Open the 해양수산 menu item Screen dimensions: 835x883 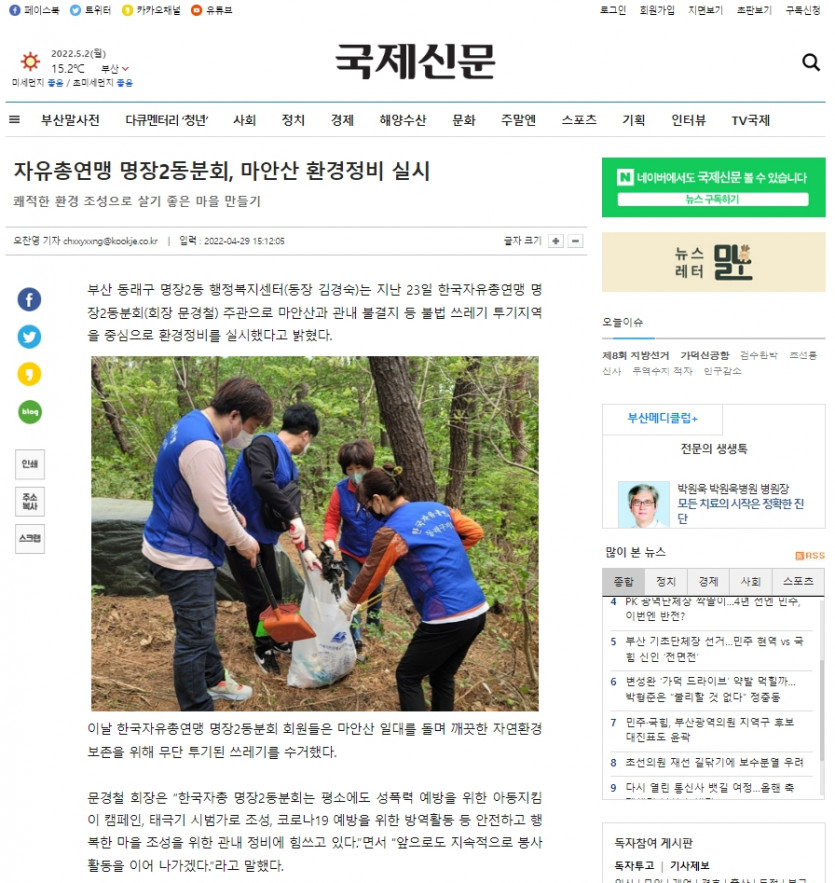click(x=403, y=120)
